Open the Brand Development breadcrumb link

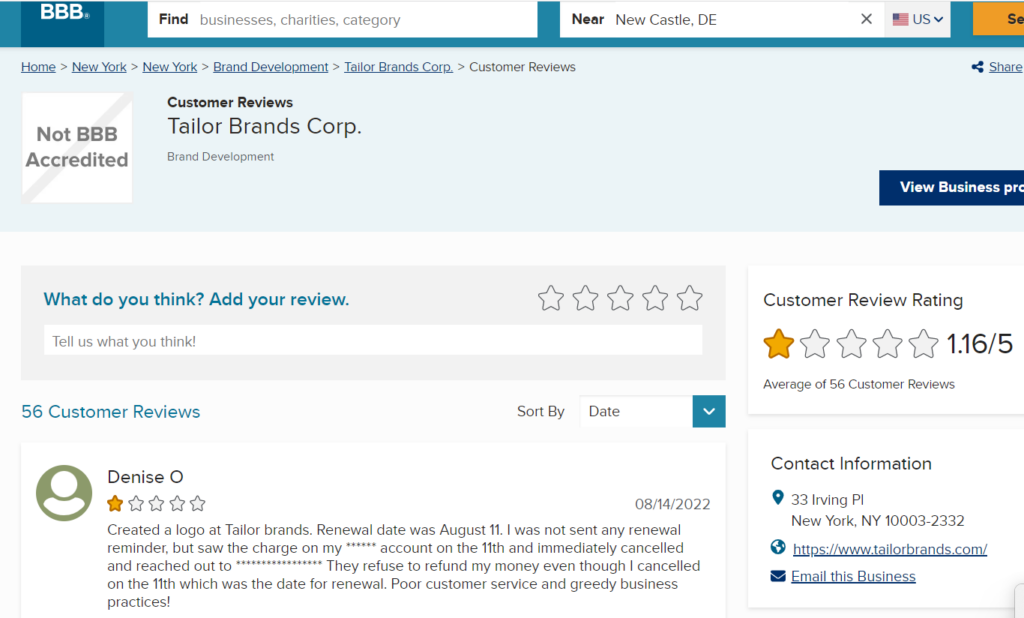270,67
